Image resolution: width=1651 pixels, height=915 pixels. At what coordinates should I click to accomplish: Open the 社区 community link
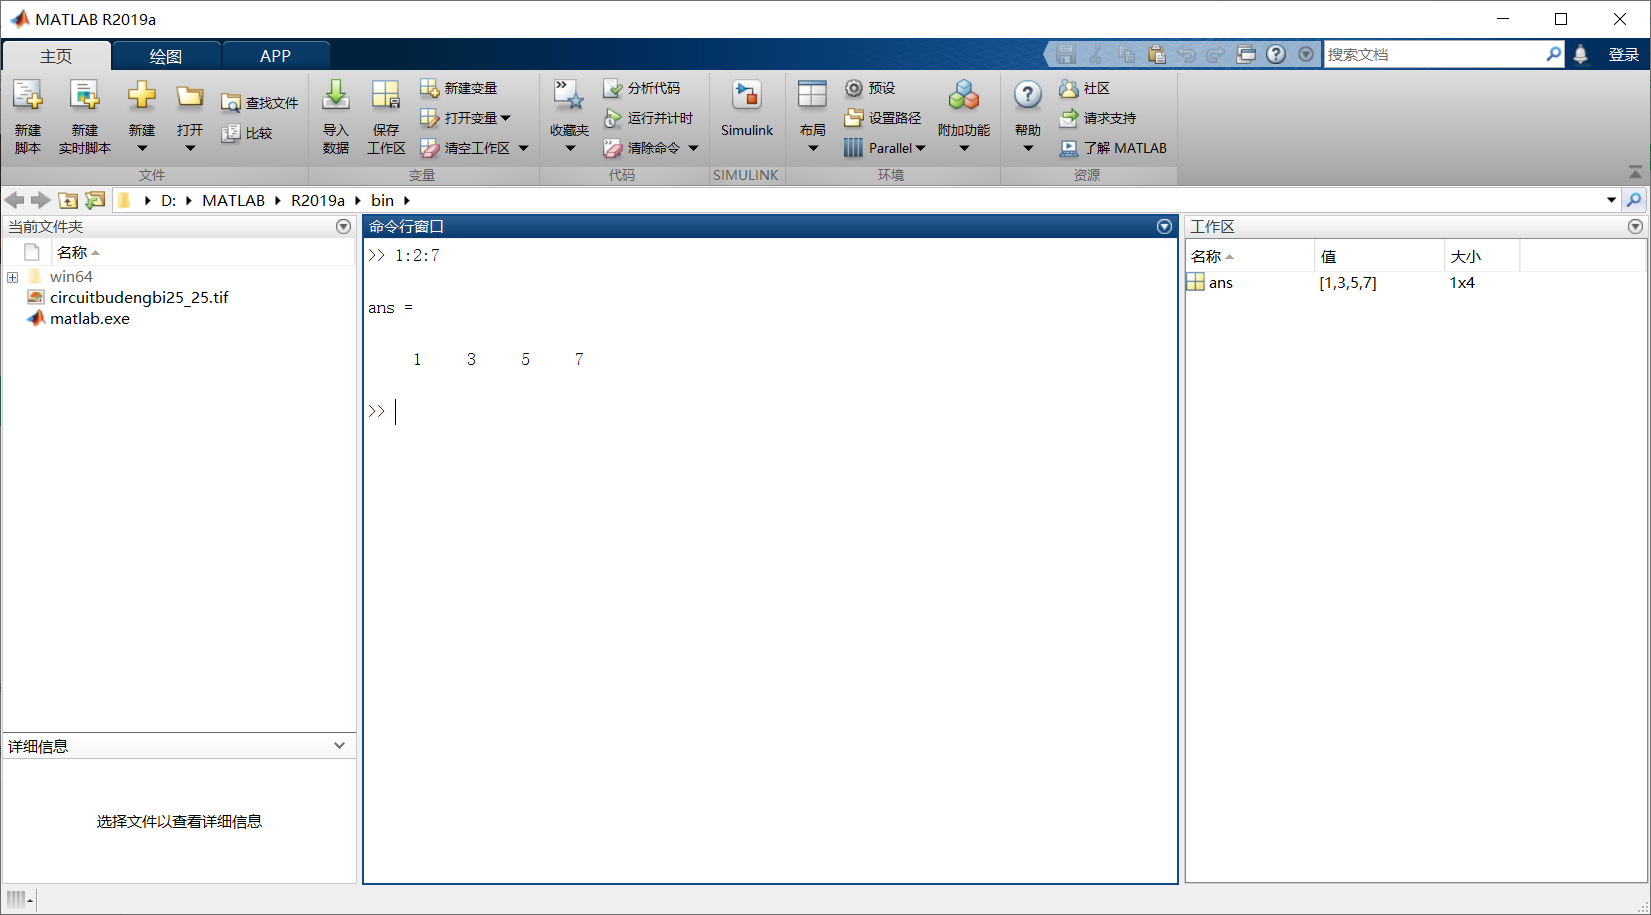[x=1084, y=88]
